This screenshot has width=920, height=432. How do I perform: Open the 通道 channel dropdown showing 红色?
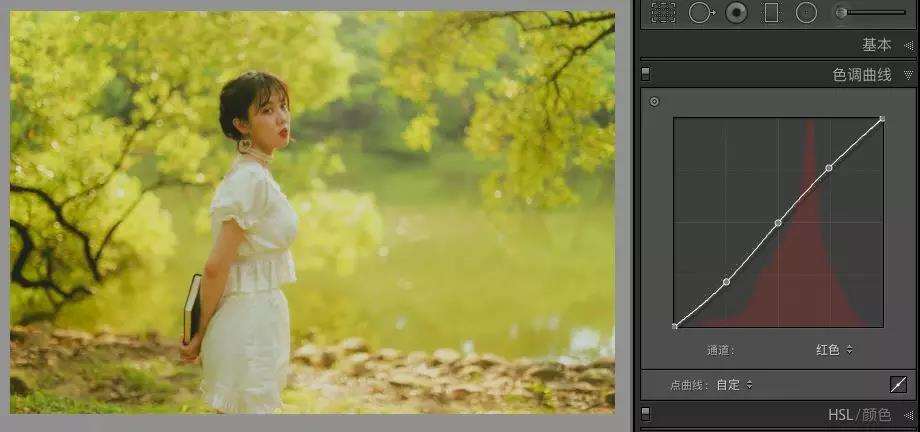[x=834, y=350]
